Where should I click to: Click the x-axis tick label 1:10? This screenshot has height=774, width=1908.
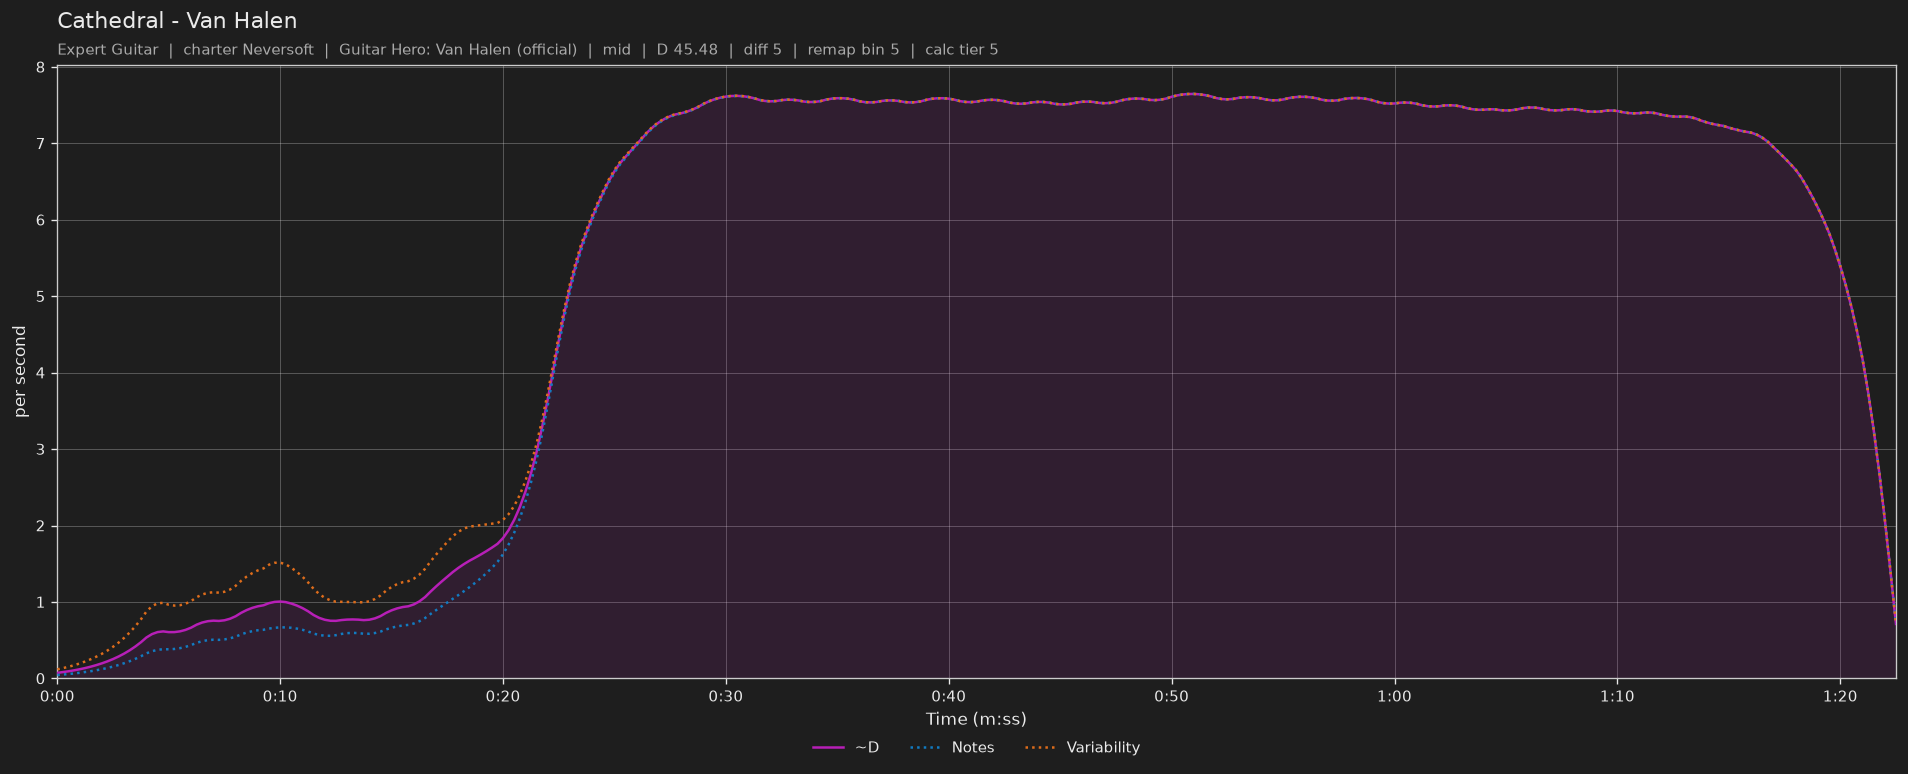1617,696
